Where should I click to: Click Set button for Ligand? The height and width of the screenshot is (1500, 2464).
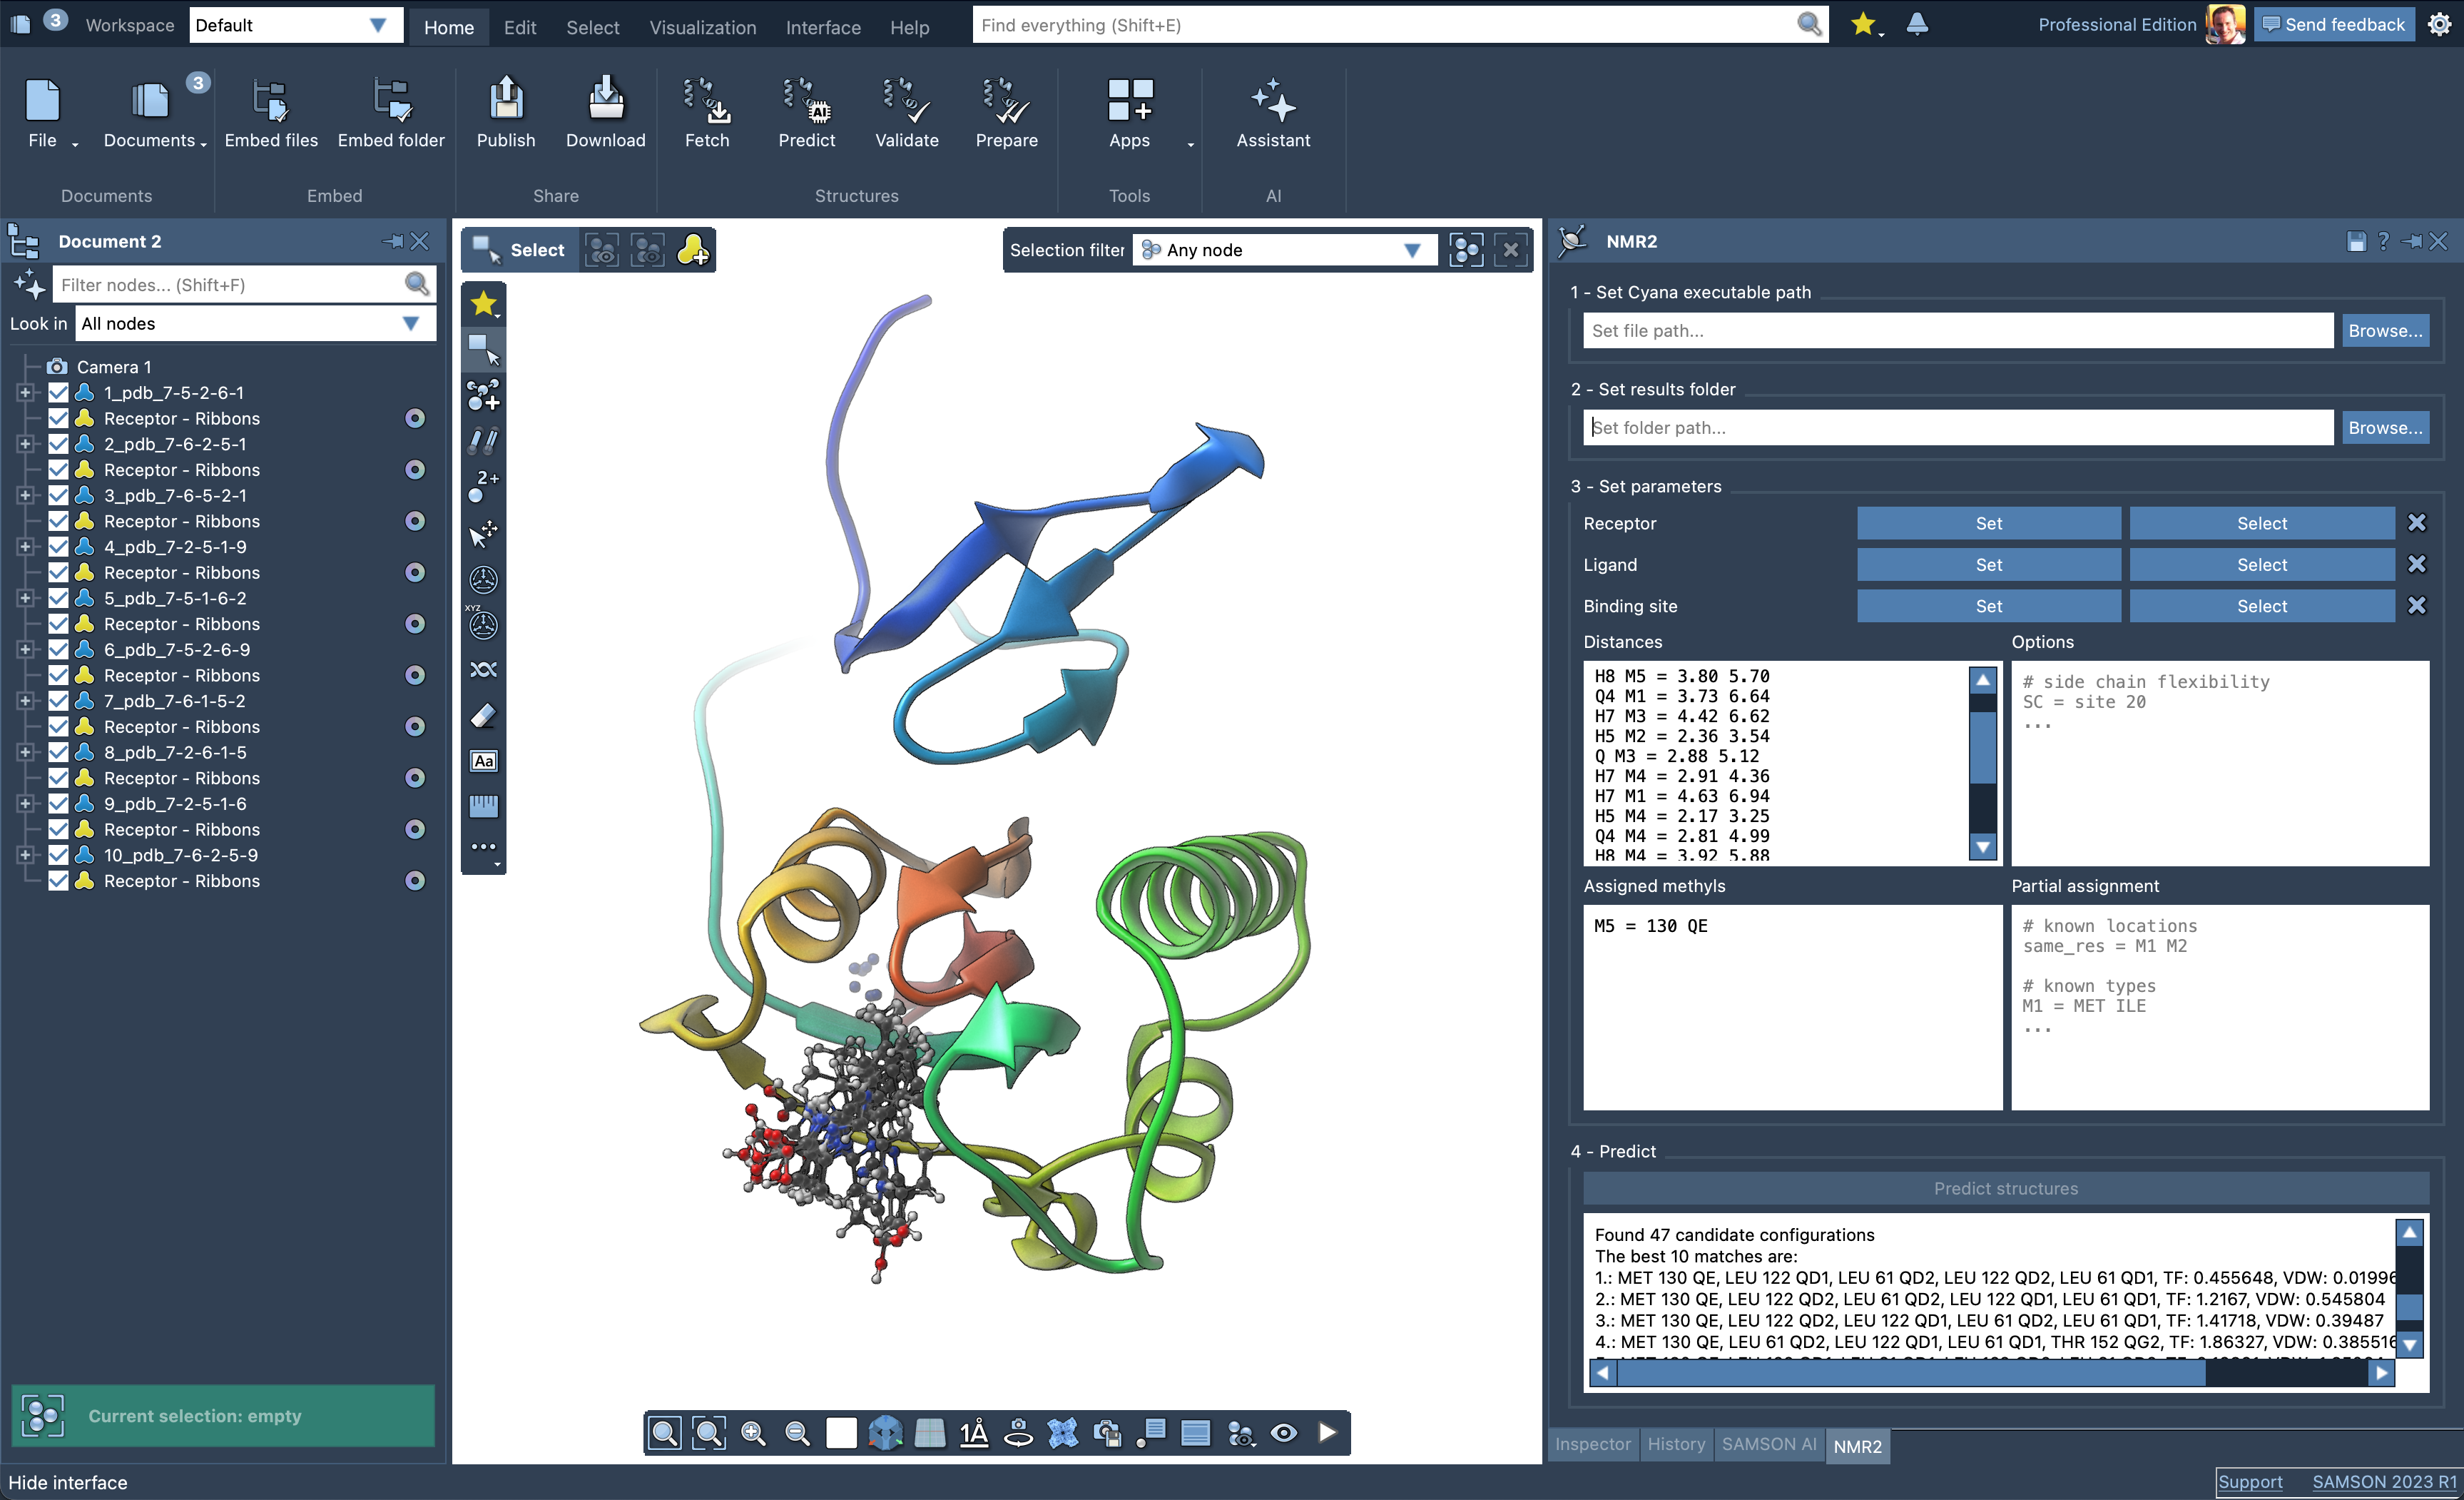point(1988,565)
